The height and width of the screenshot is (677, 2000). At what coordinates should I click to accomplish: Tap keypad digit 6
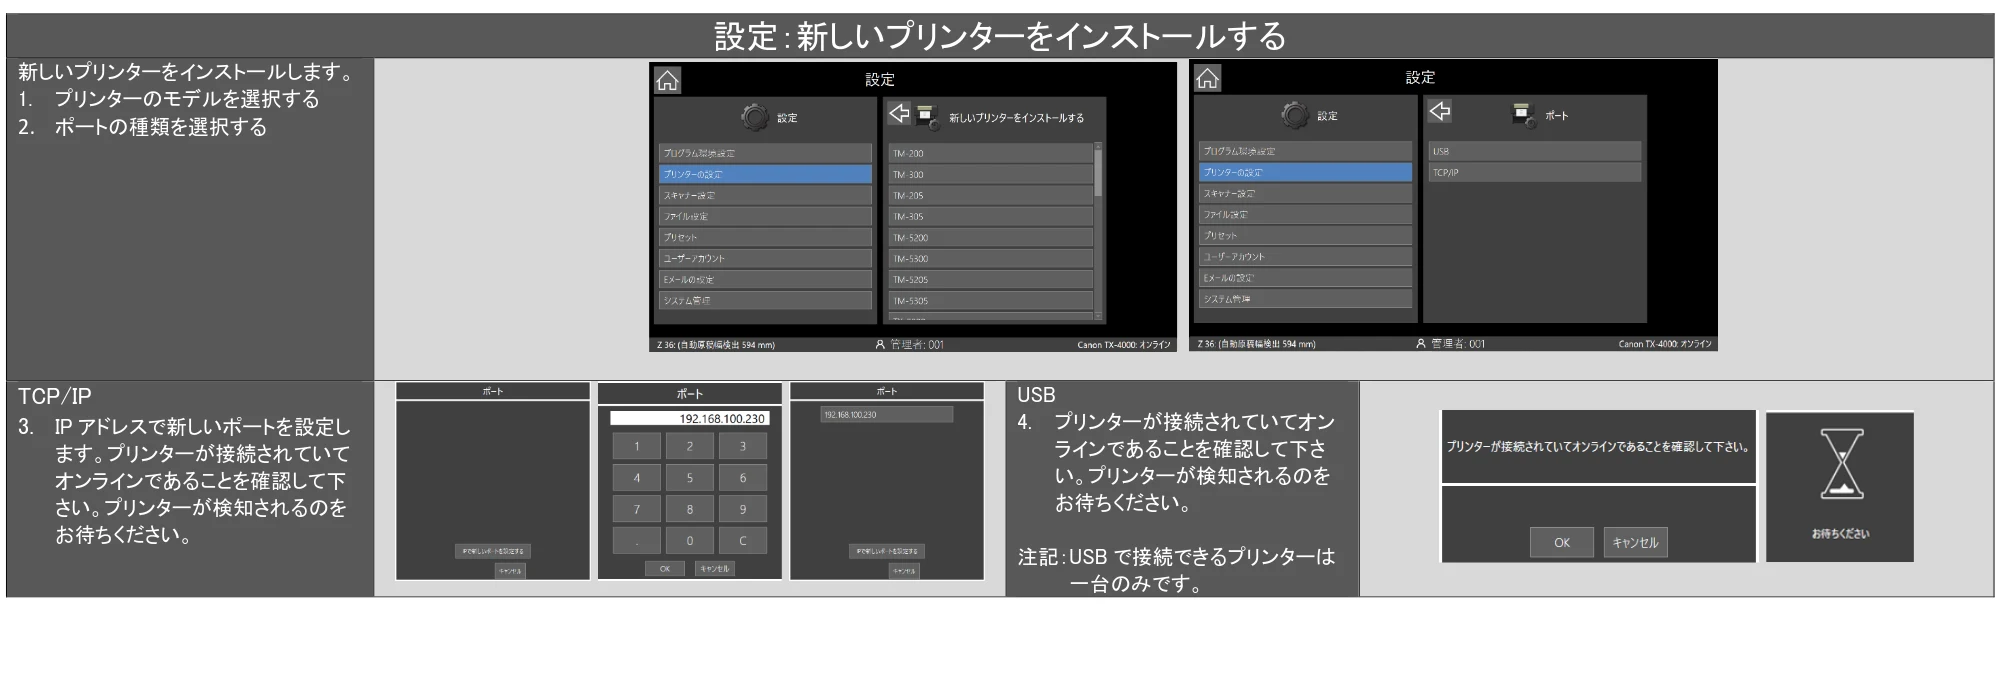point(742,478)
